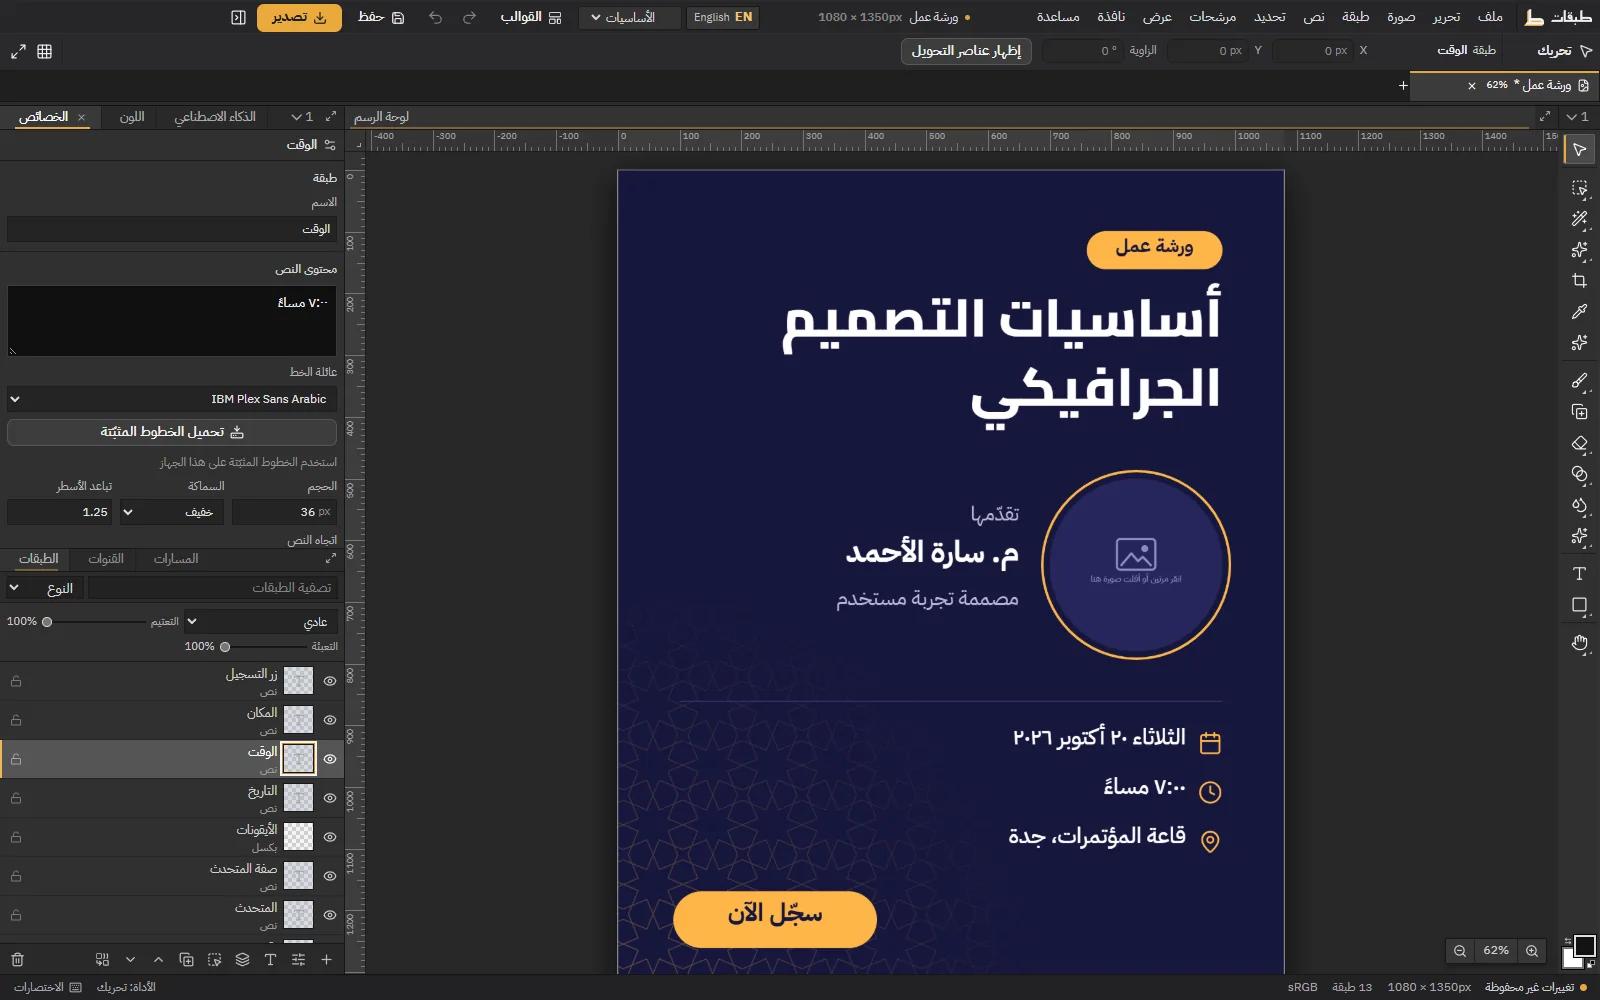Click the حفظ save button
Screen dimensions: 1600x1000
381,17
